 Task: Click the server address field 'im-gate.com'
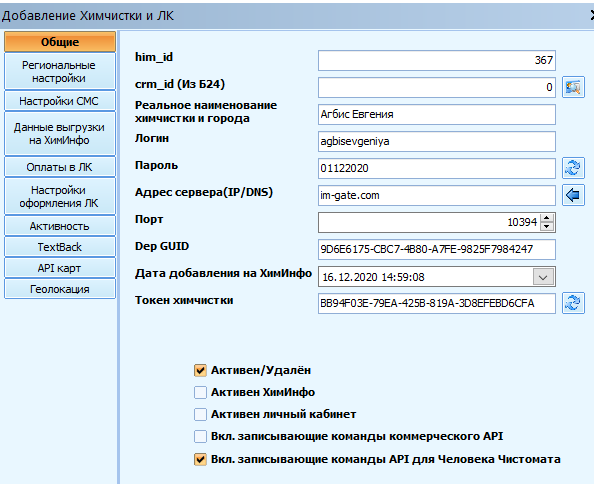click(437, 195)
